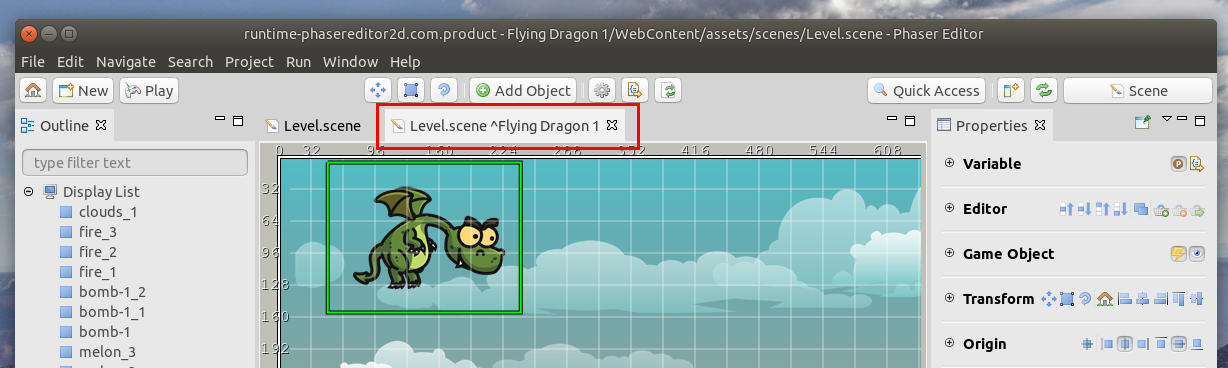Click the Variable section's script icon
Screen dimensions: 1228x368
pyautogui.click(x=1195, y=164)
